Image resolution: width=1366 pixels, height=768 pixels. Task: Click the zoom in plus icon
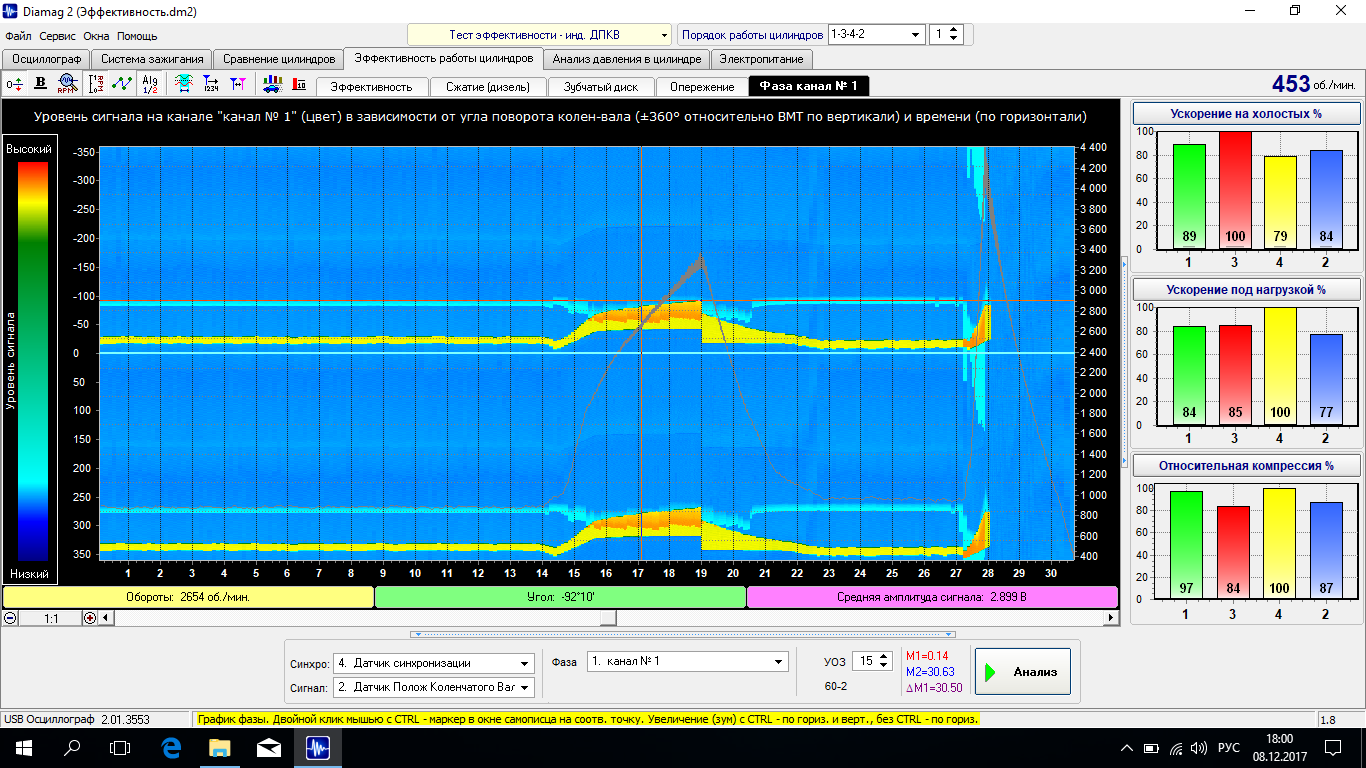coord(90,618)
